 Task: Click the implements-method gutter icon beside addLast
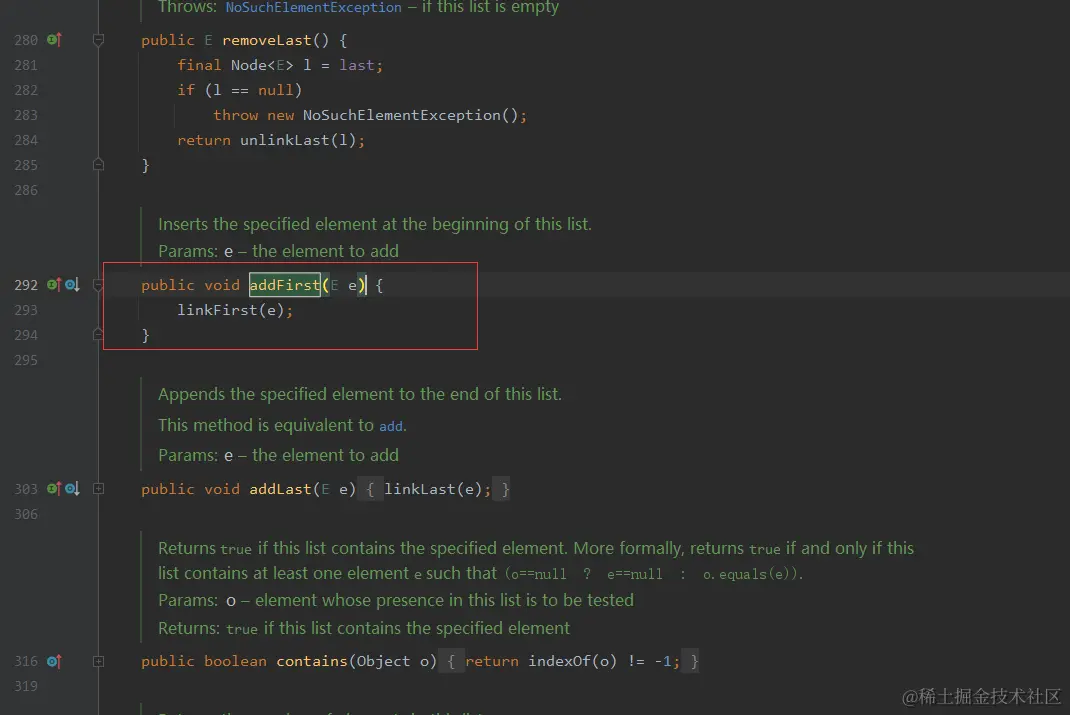click(54, 488)
